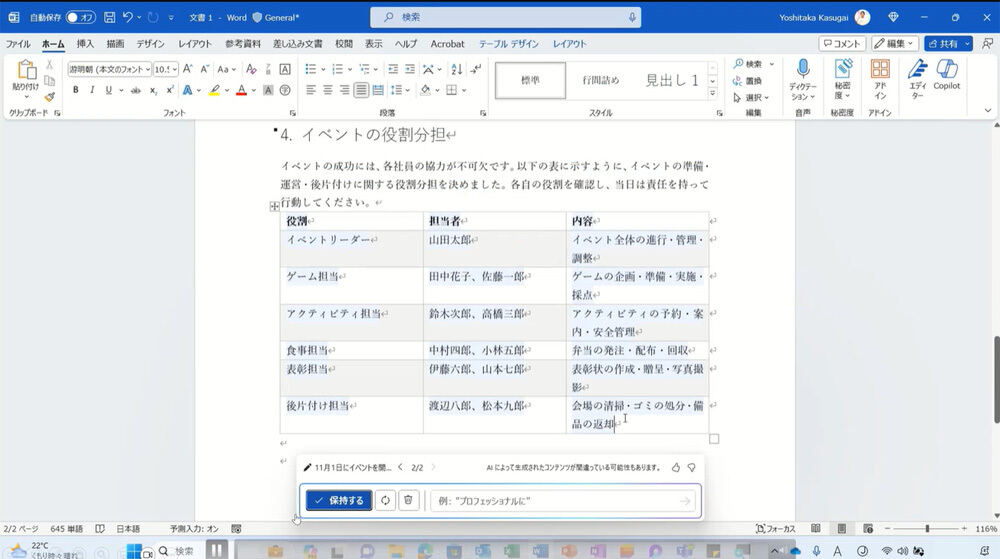This screenshot has height=559, width=1000.
Task: Open the 選択 dropdown
Action: [x=751, y=98]
